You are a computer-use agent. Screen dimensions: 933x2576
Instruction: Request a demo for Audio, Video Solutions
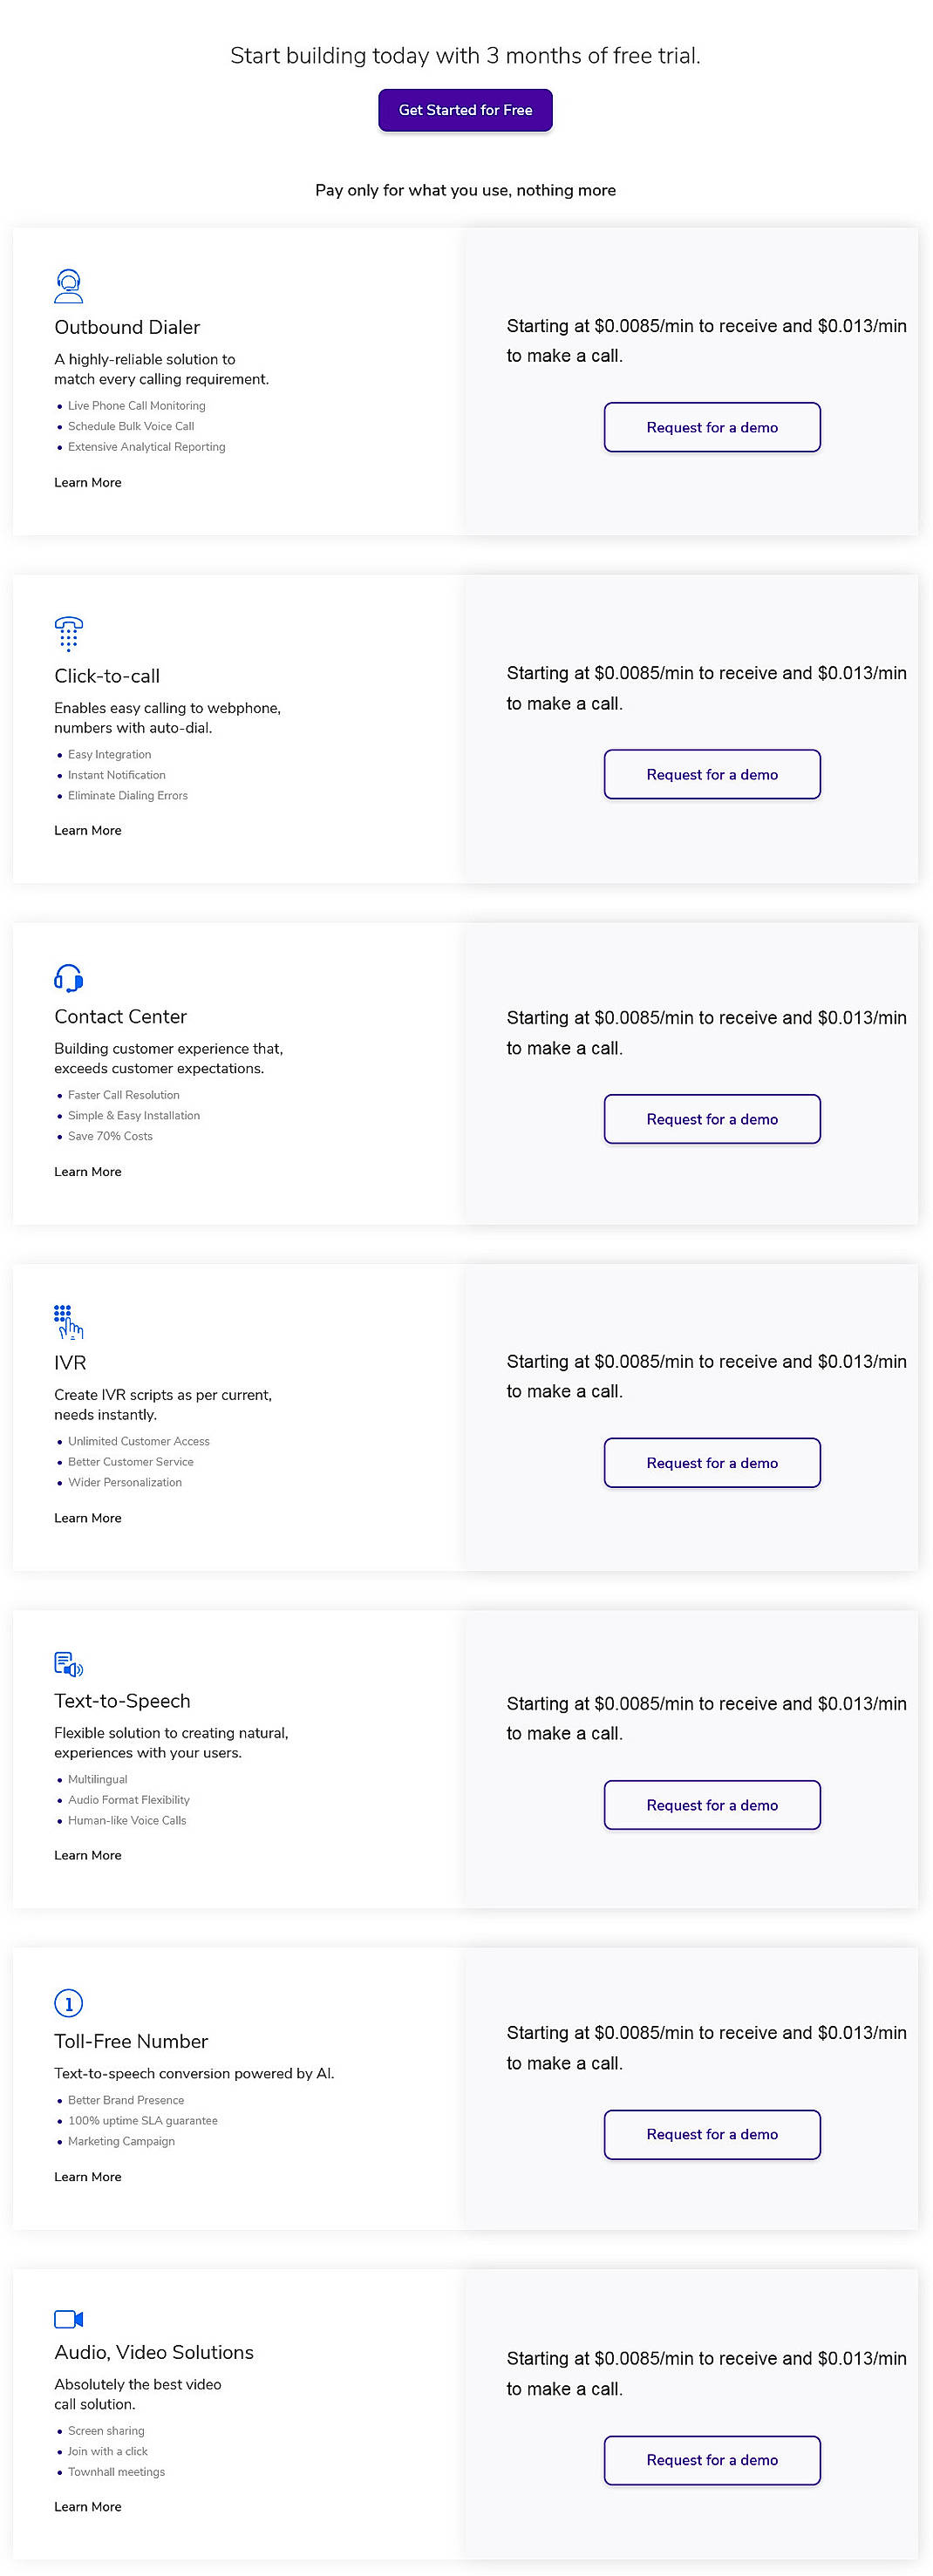coord(712,2460)
